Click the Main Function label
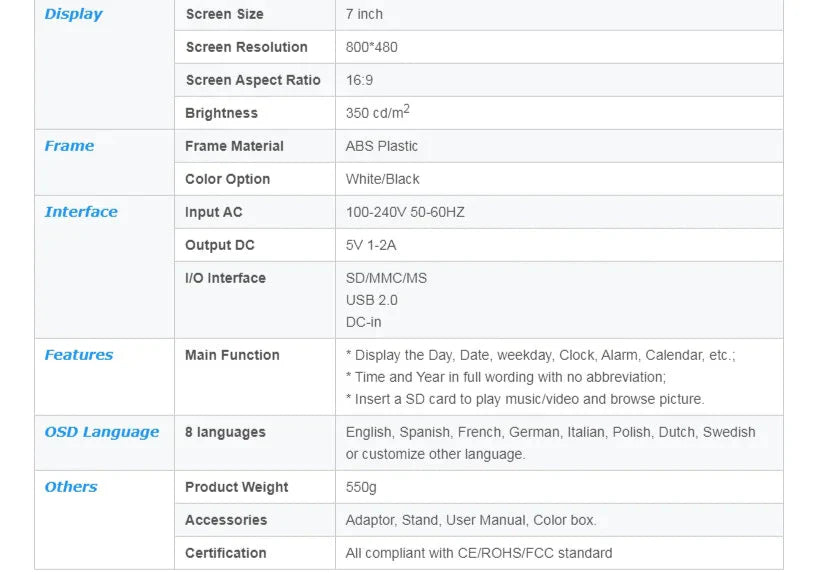The image size is (820, 575). [232, 355]
